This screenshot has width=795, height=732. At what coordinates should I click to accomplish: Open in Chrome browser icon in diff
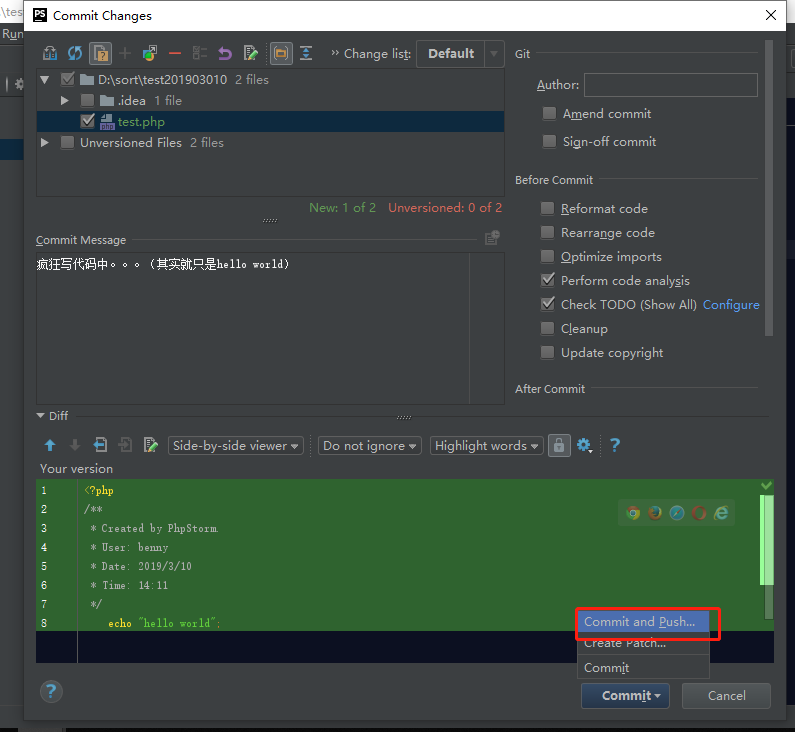click(x=633, y=513)
